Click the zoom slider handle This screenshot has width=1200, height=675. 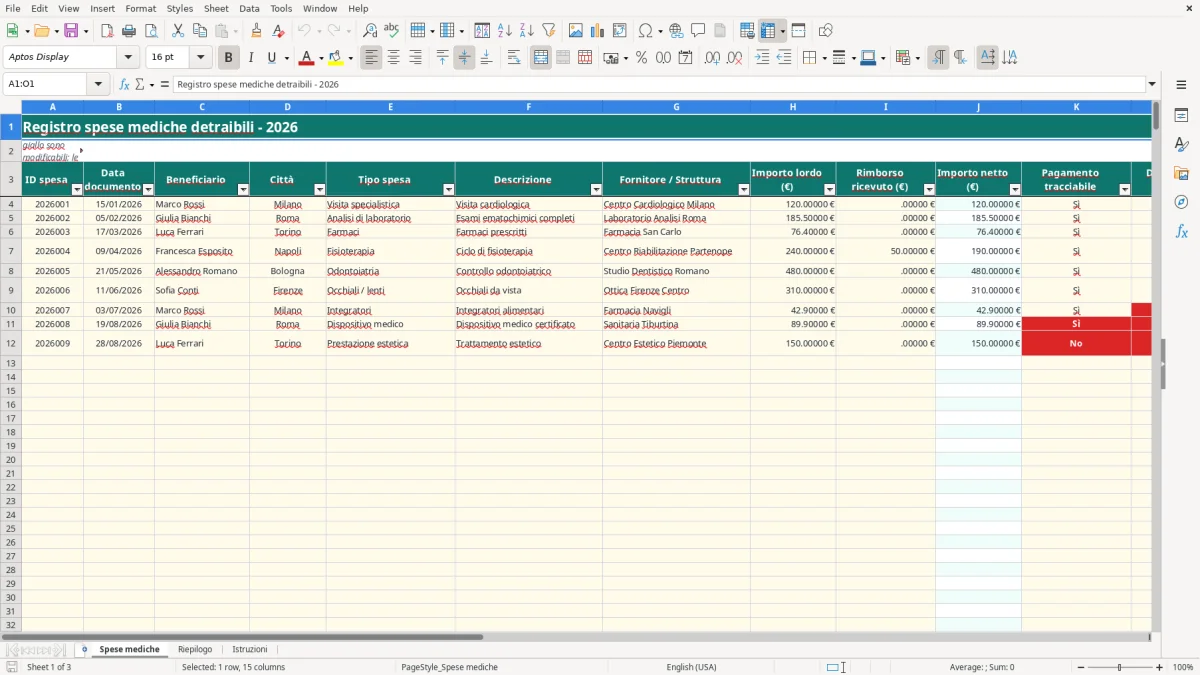[x=1120, y=667]
